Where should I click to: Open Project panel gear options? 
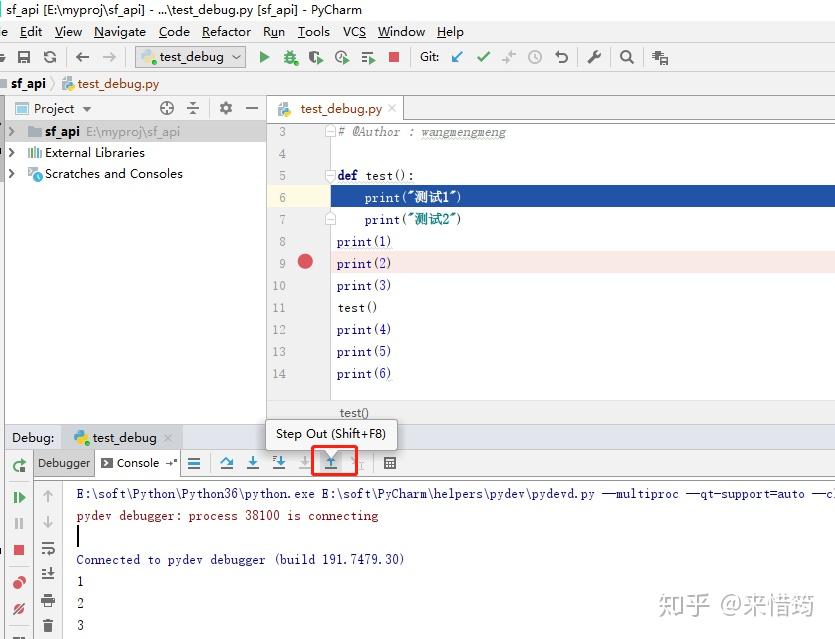pyautogui.click(x=226, y=108)
